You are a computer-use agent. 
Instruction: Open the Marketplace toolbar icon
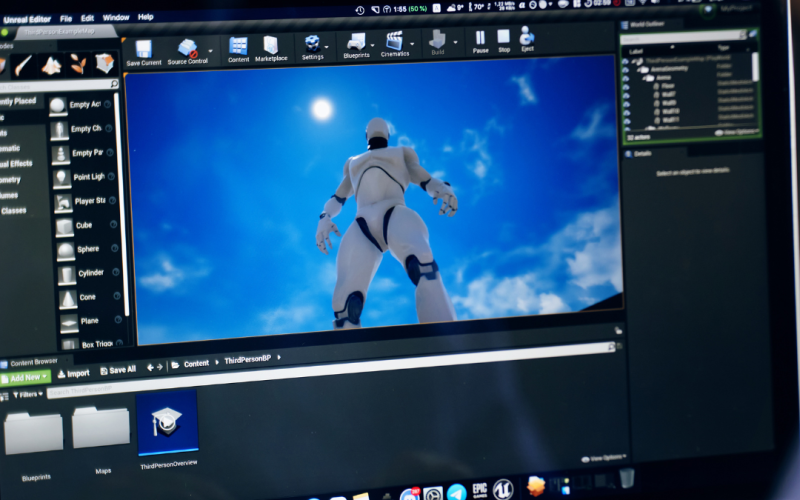[x=270, y=45]
